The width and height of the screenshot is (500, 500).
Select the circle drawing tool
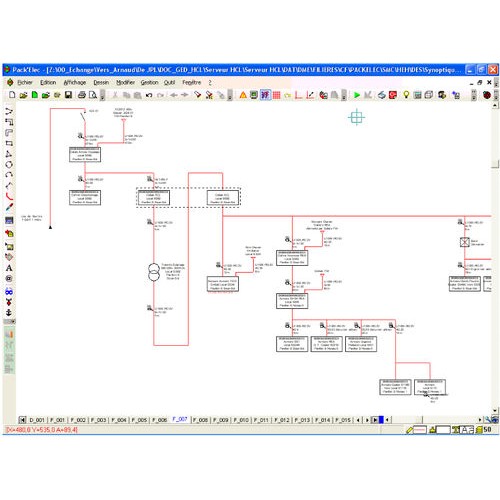point(9,165)
